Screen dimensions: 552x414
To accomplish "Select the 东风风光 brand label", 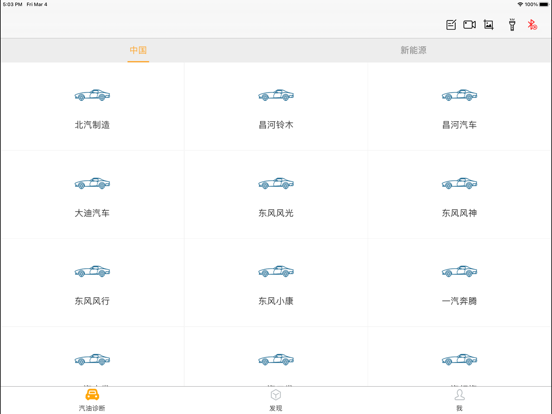I will pos(276,213).
